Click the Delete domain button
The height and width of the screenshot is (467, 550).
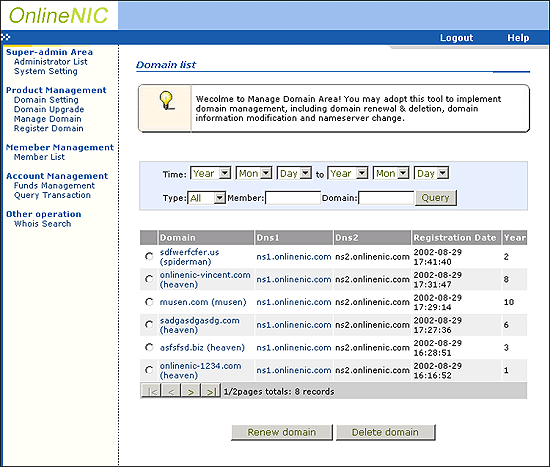tap(385, 432)
